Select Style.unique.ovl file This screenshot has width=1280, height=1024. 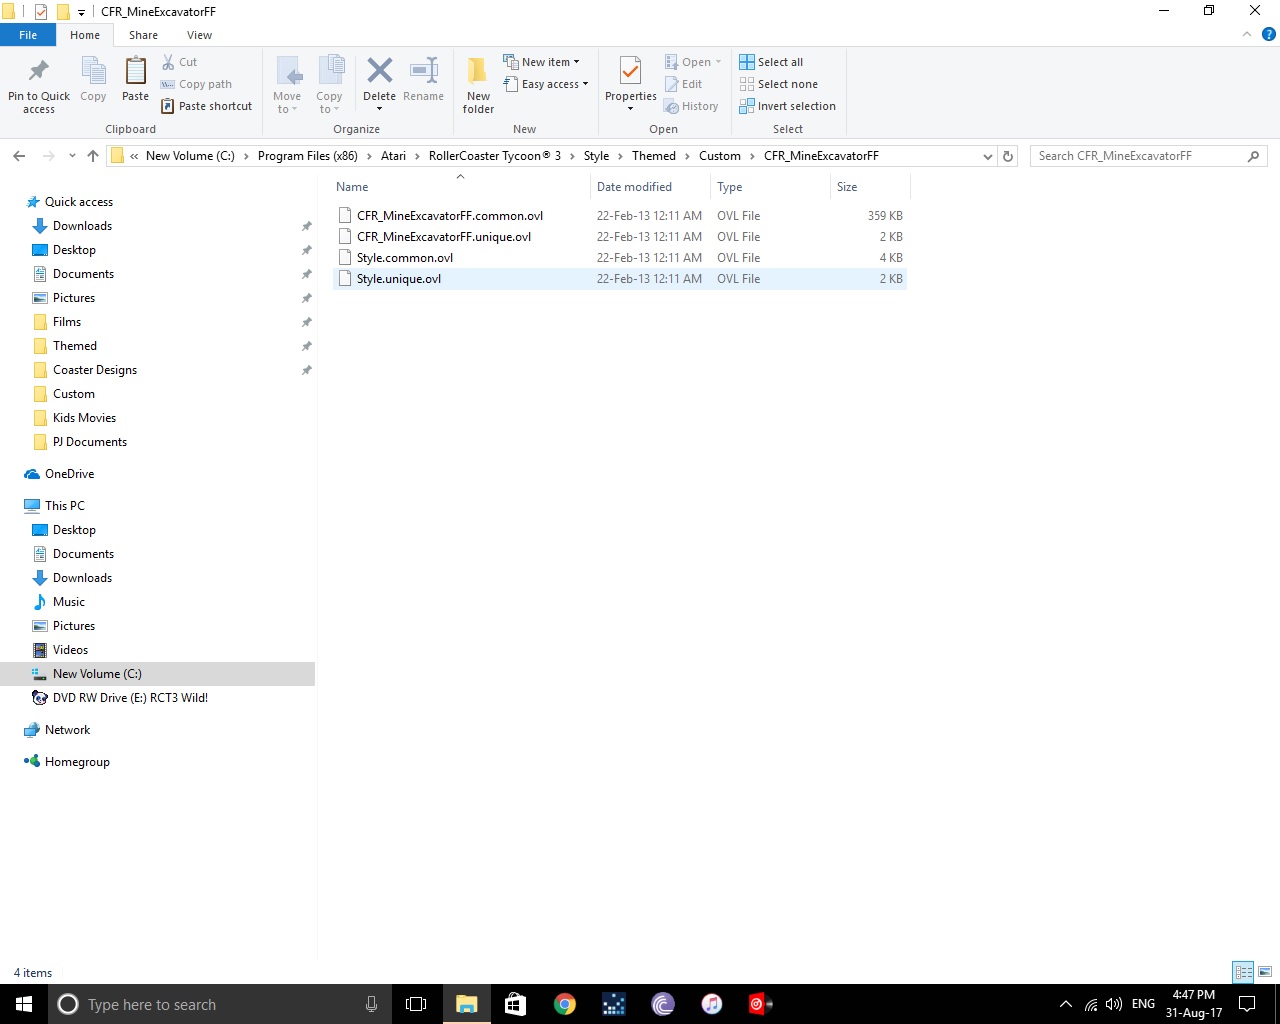coord(619,279)
